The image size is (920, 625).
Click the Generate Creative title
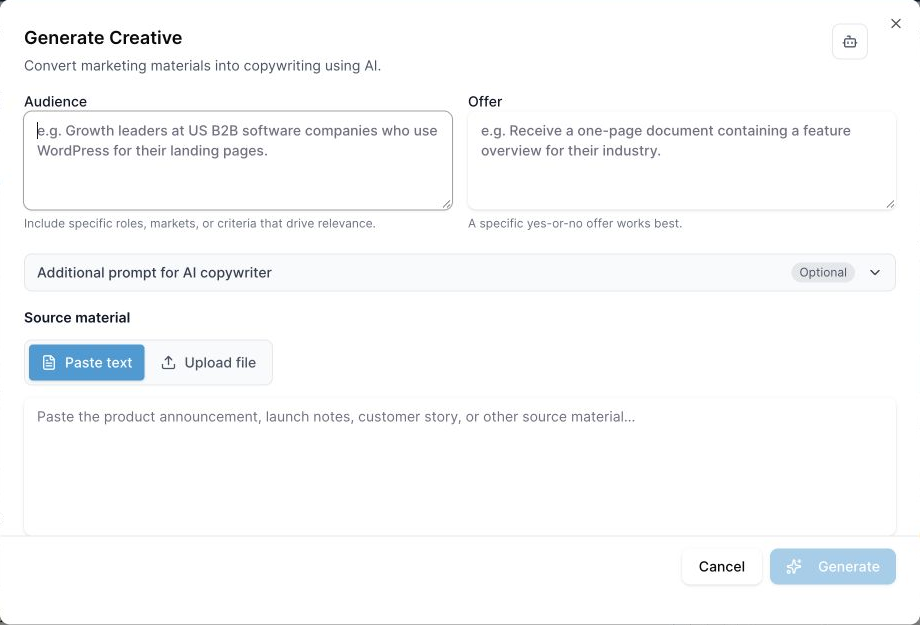click(103, 38)
